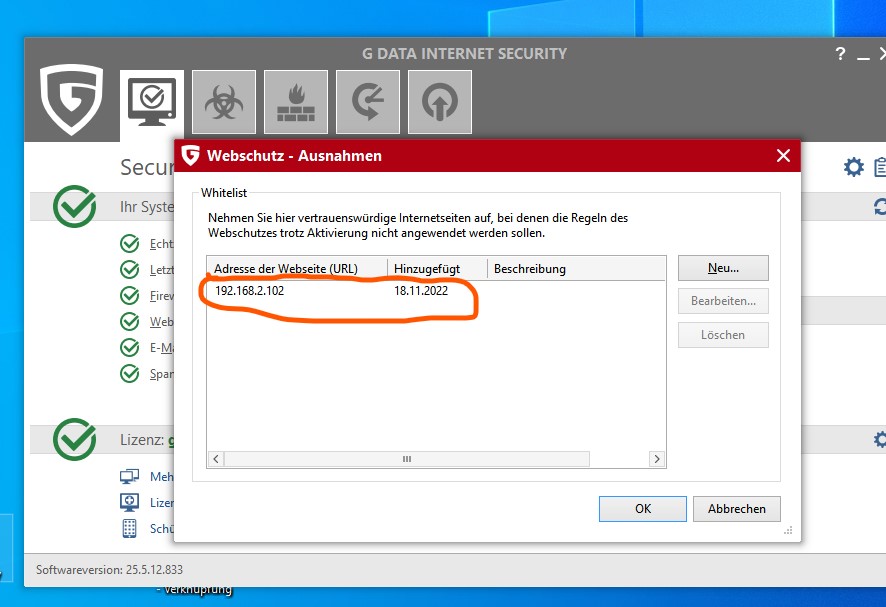
Task: Click the help question mark icon
Action: click(840, 55)
